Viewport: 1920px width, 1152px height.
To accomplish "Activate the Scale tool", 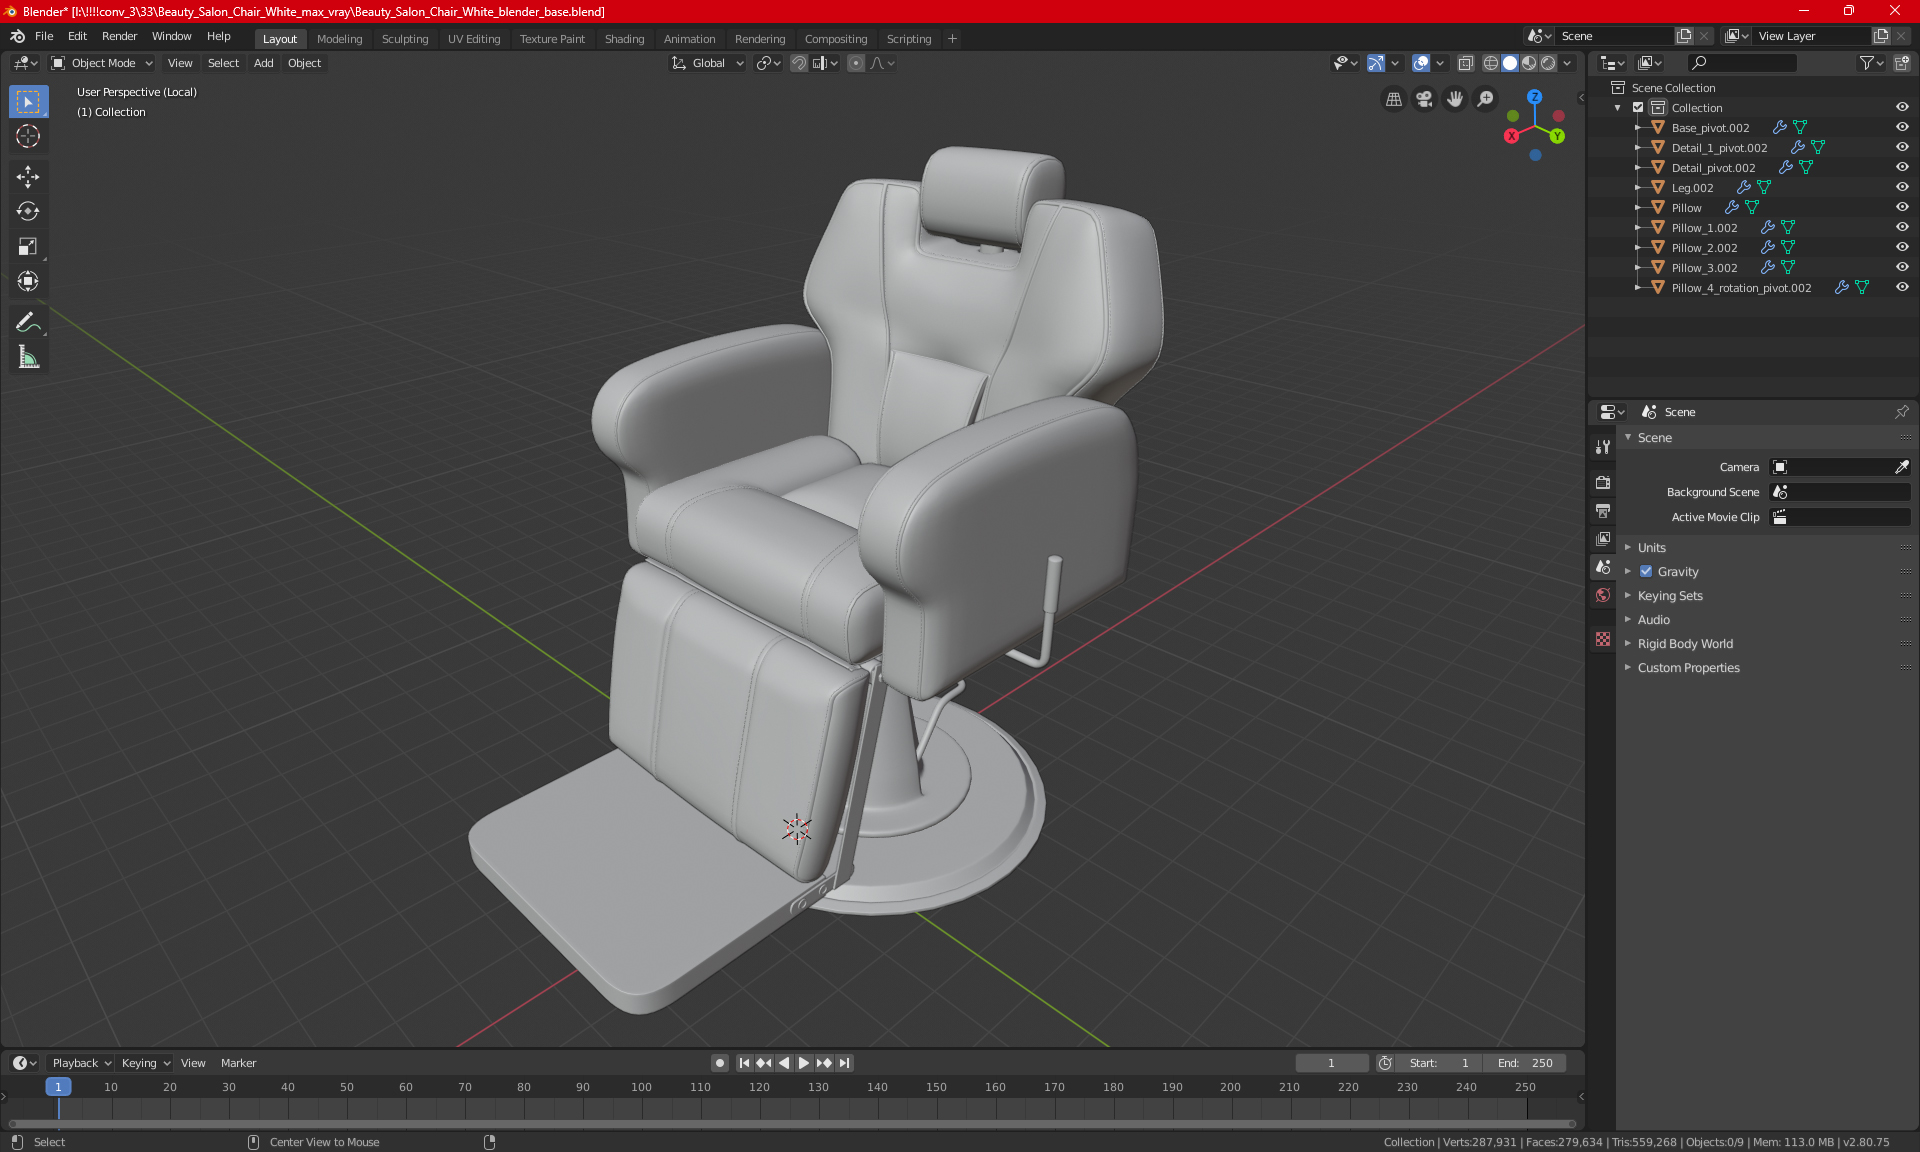I will coord(28,246).
